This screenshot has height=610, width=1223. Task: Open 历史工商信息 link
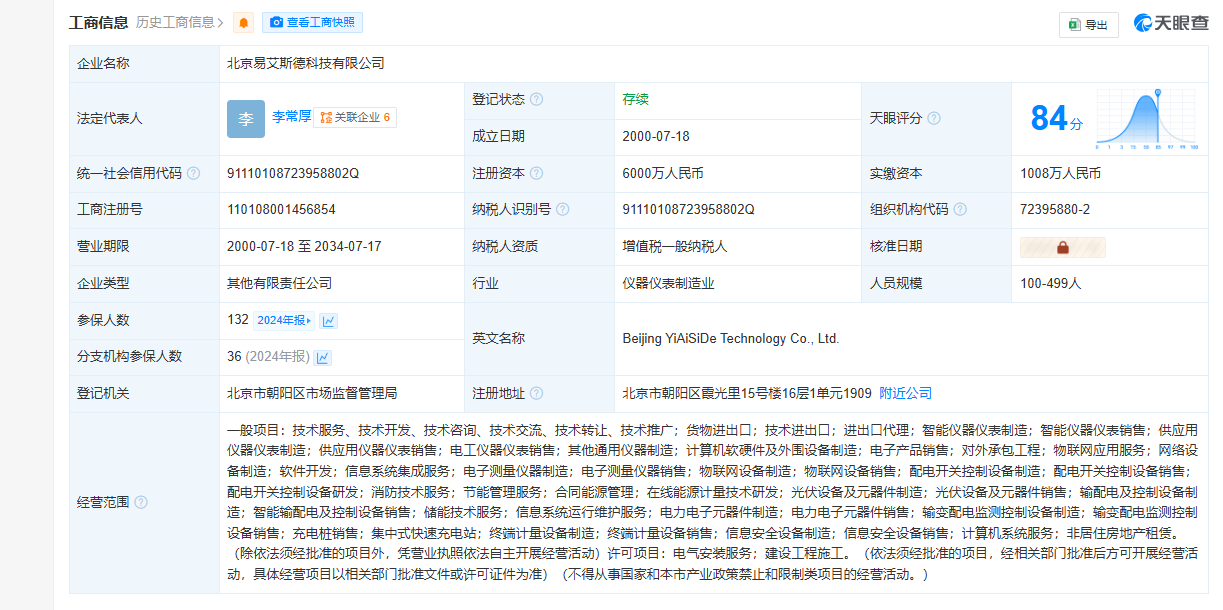coord(179,23)
